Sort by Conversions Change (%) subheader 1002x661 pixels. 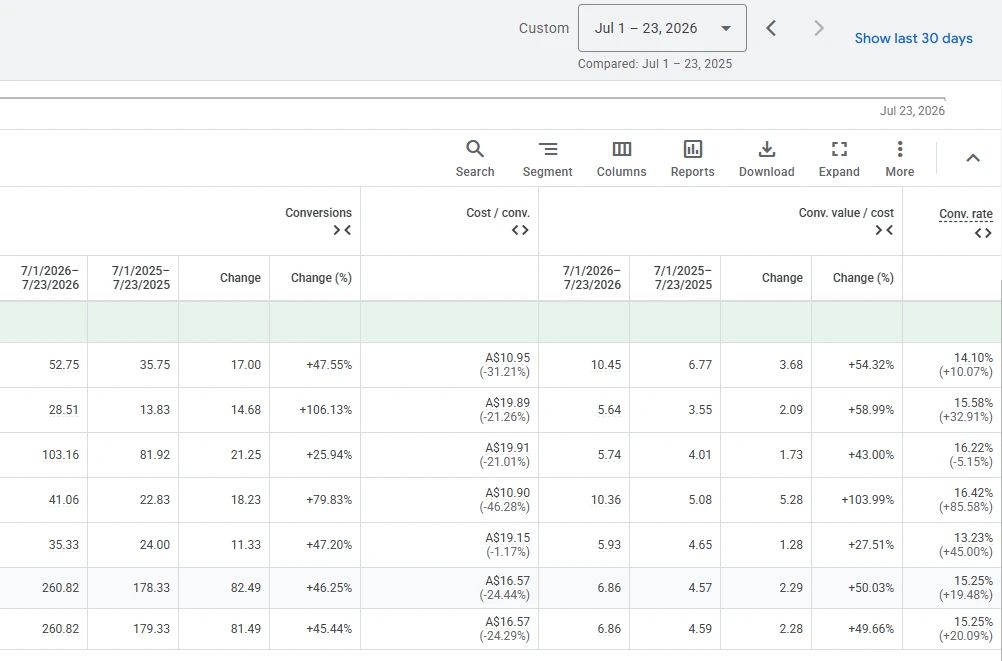click(321, 277)
